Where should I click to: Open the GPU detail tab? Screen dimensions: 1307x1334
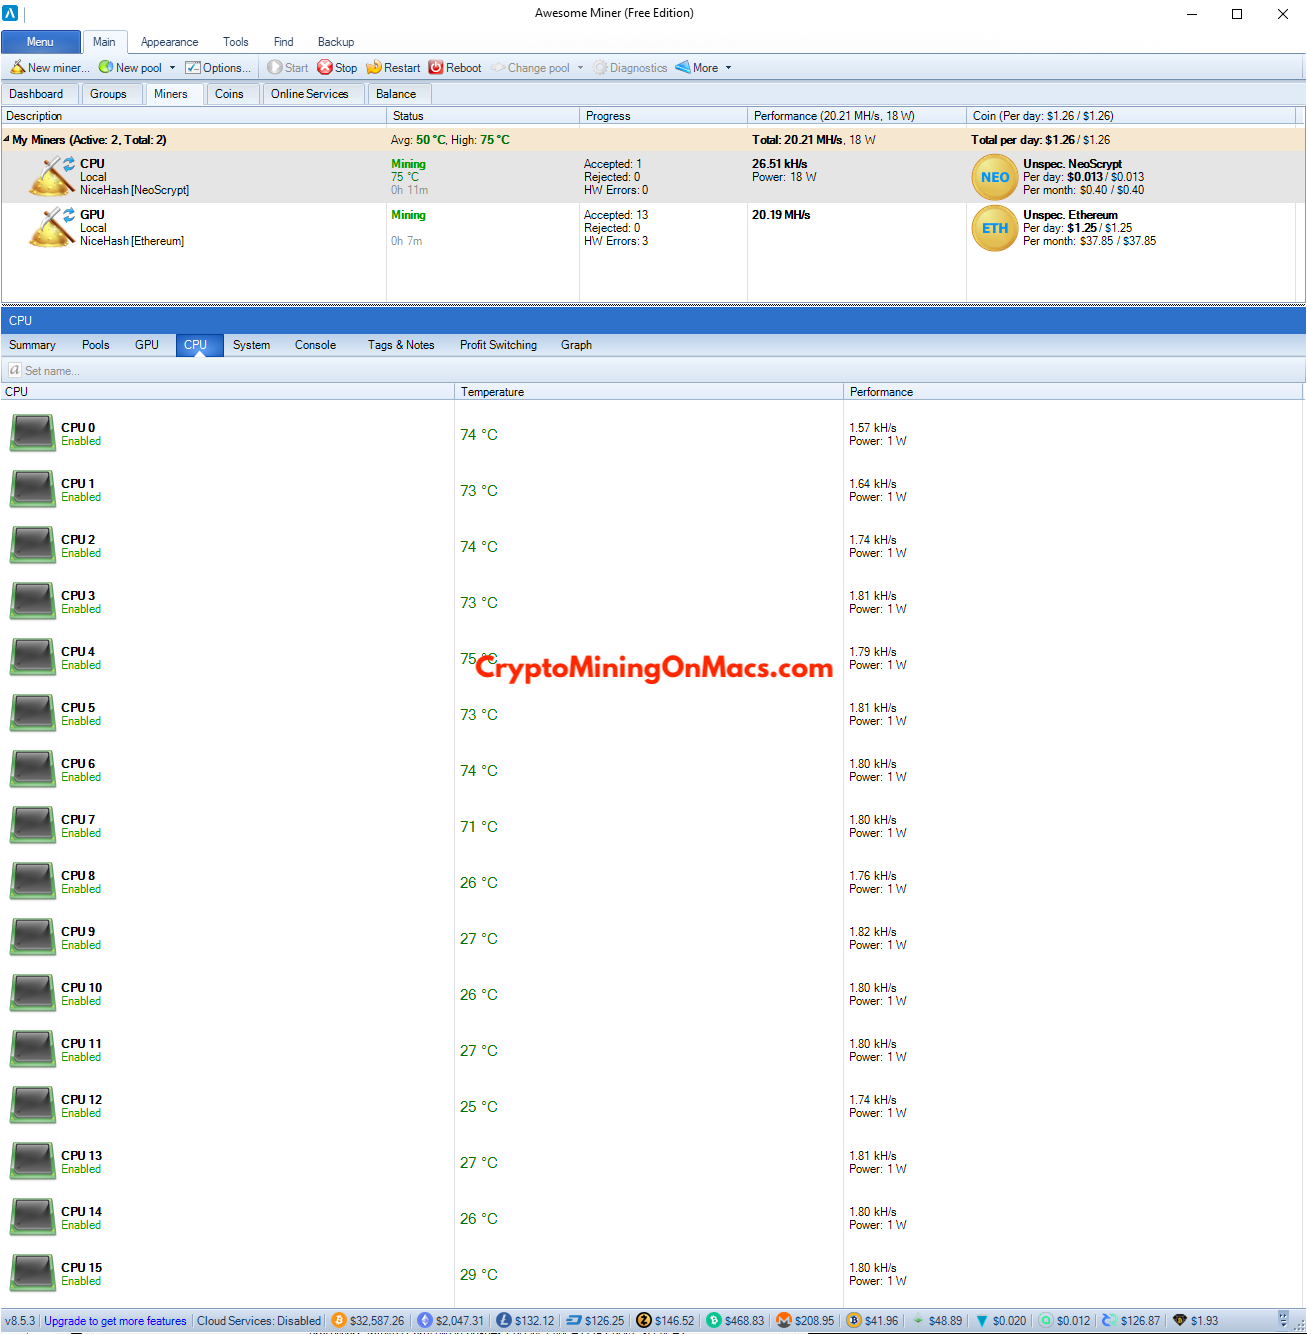(147, 345)
